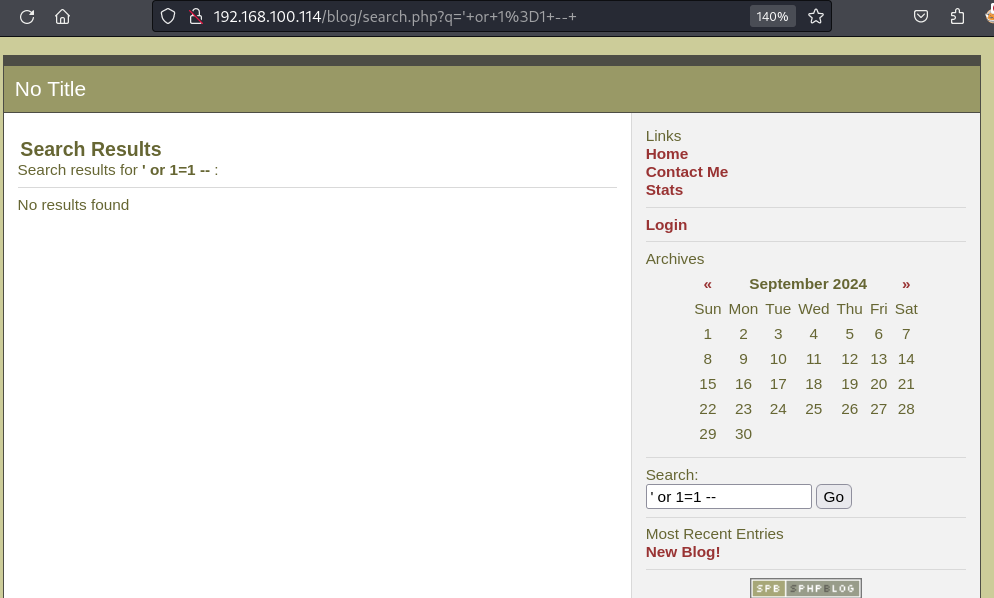Viewport: 994px width, 598px height.
Task: Click the browser home icon
Action: point(62,16)
